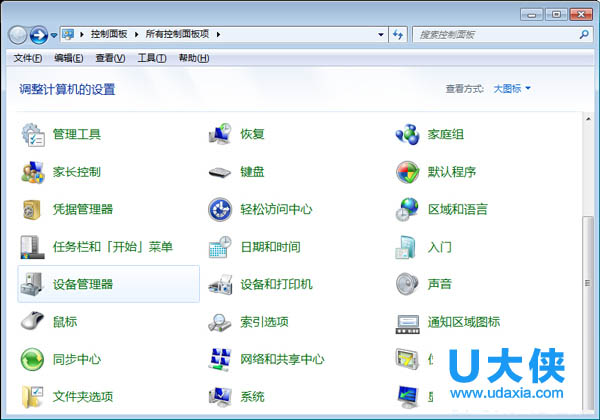Open the 日期和时间 icon

pos(221,247)
